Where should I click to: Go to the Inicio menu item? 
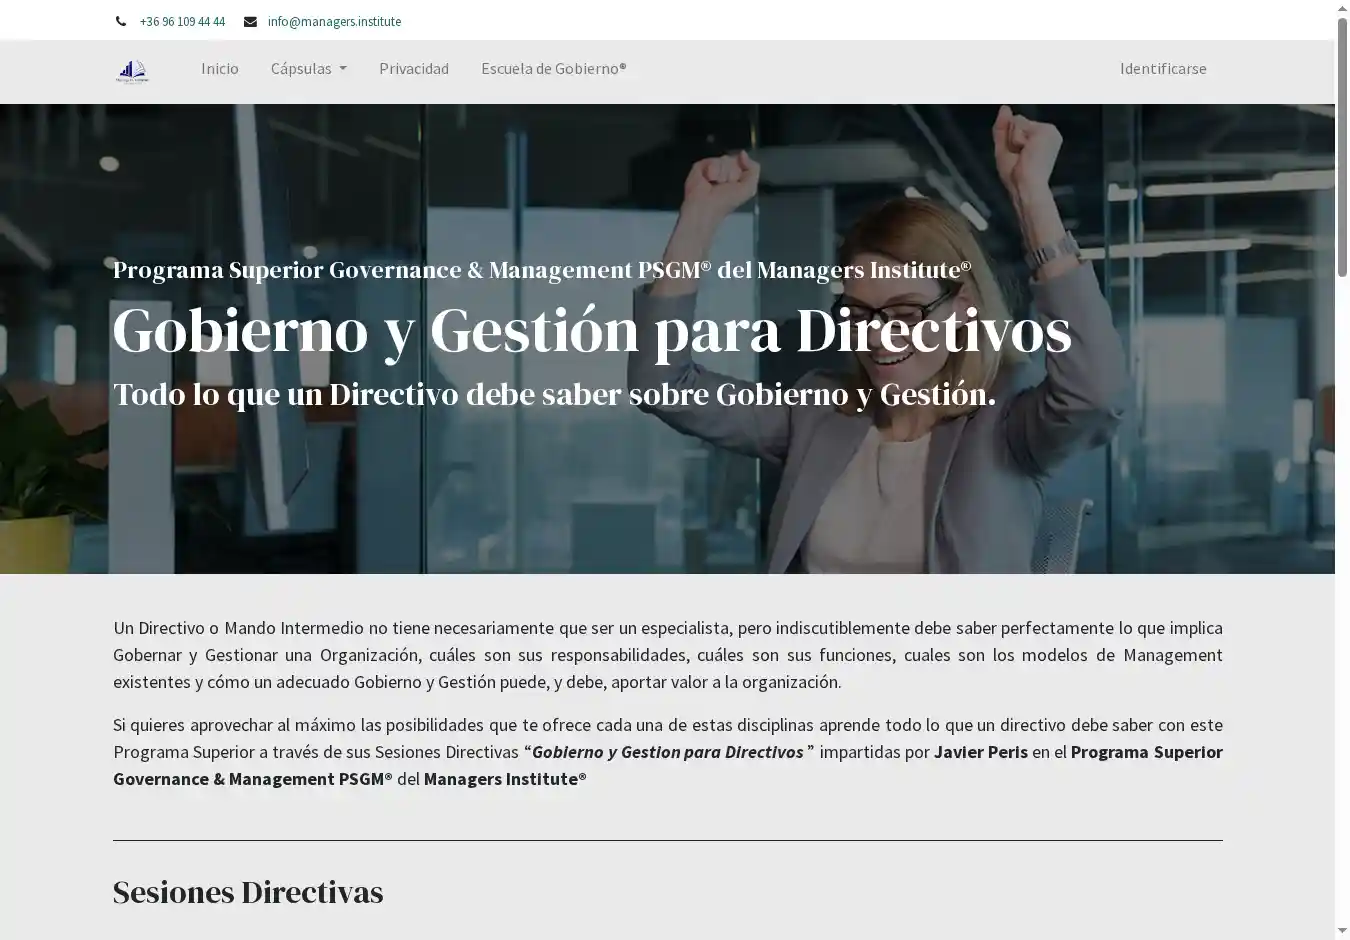point(219,69)
